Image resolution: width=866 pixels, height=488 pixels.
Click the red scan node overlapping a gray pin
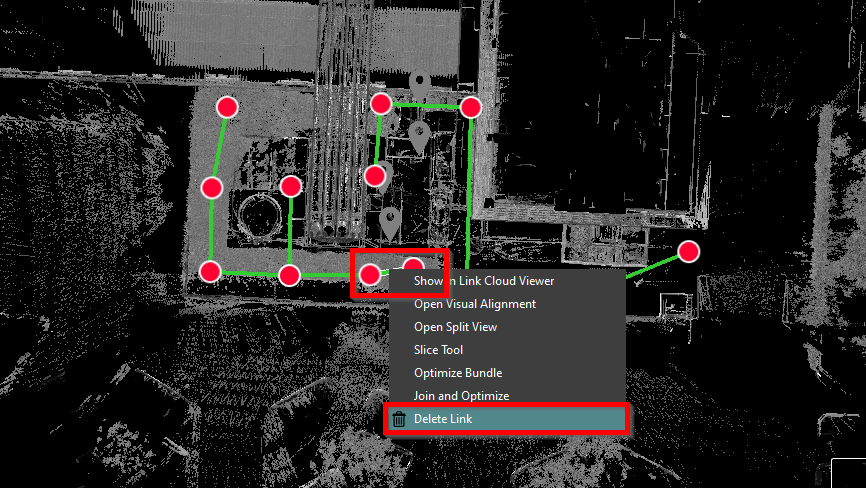(x=375, y=177)
